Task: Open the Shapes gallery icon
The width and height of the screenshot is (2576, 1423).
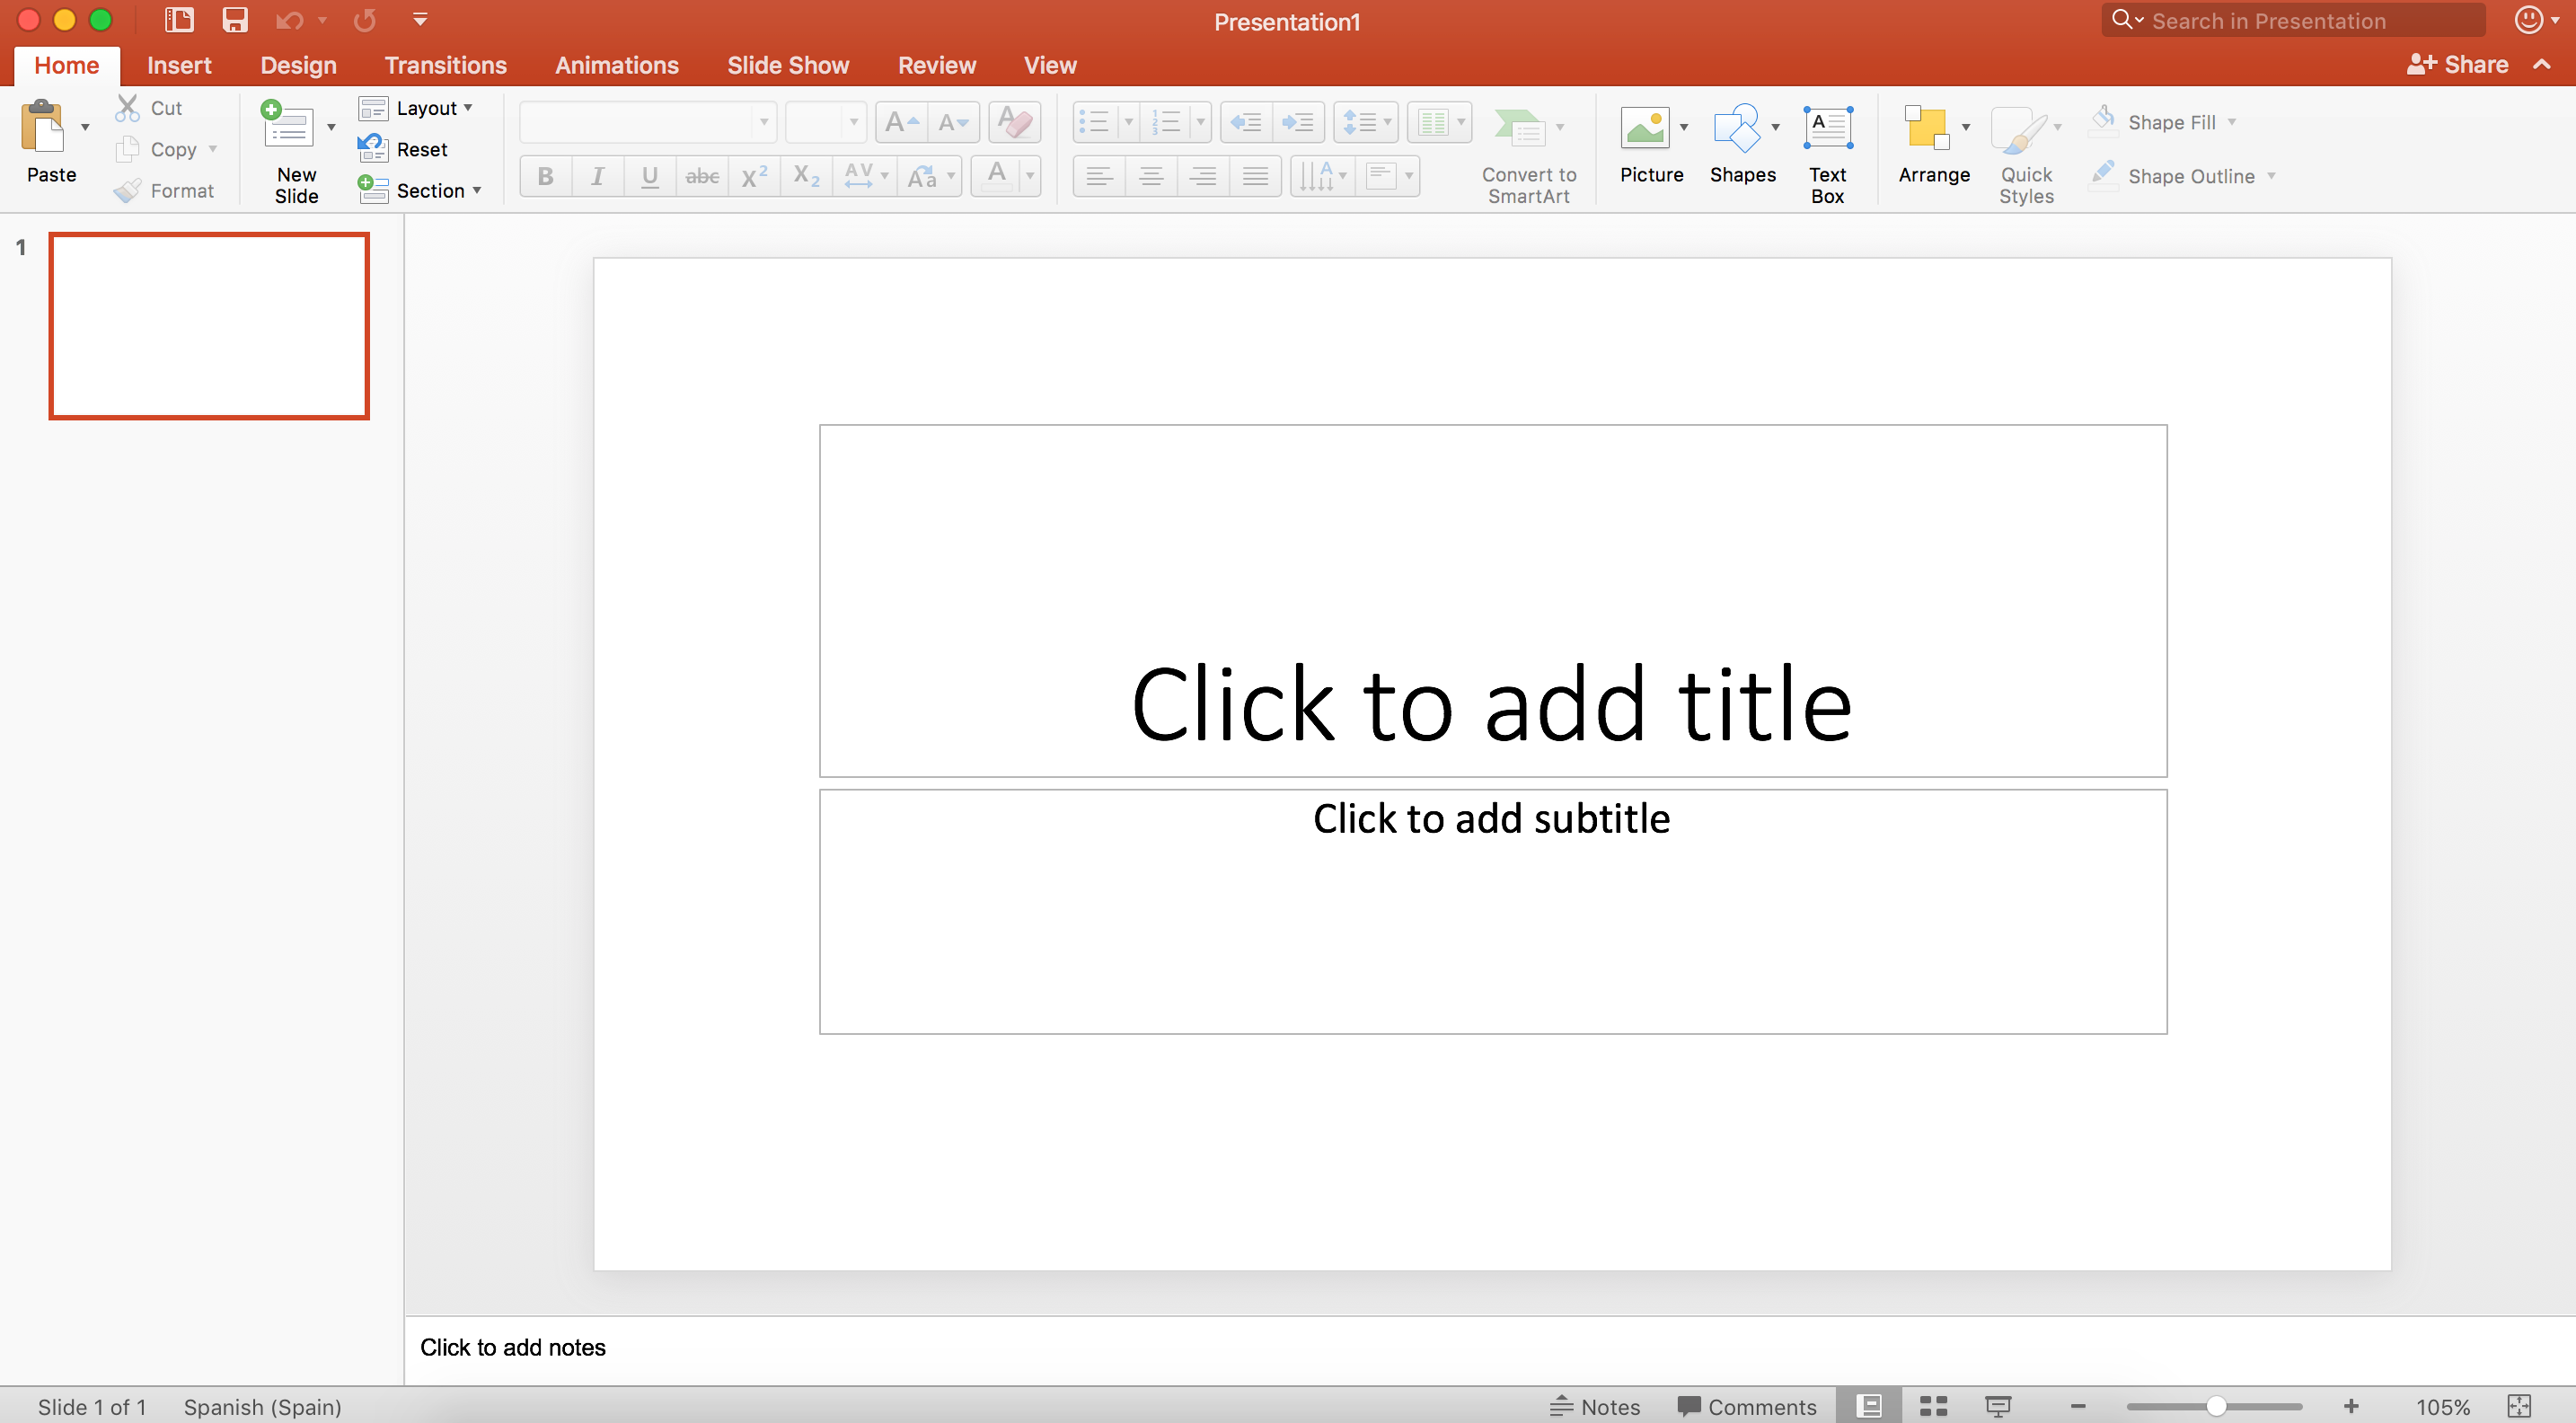Action: [x=1737, y=129]
